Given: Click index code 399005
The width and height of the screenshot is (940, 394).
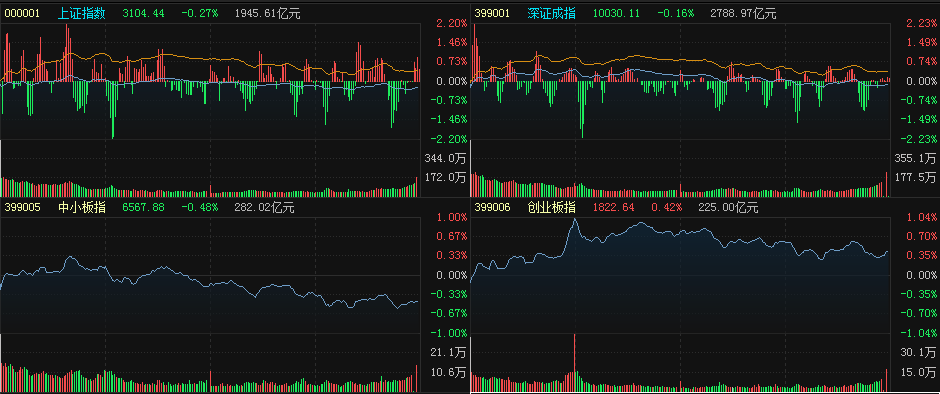Looking at the screenshot, I should pos(22,207).
